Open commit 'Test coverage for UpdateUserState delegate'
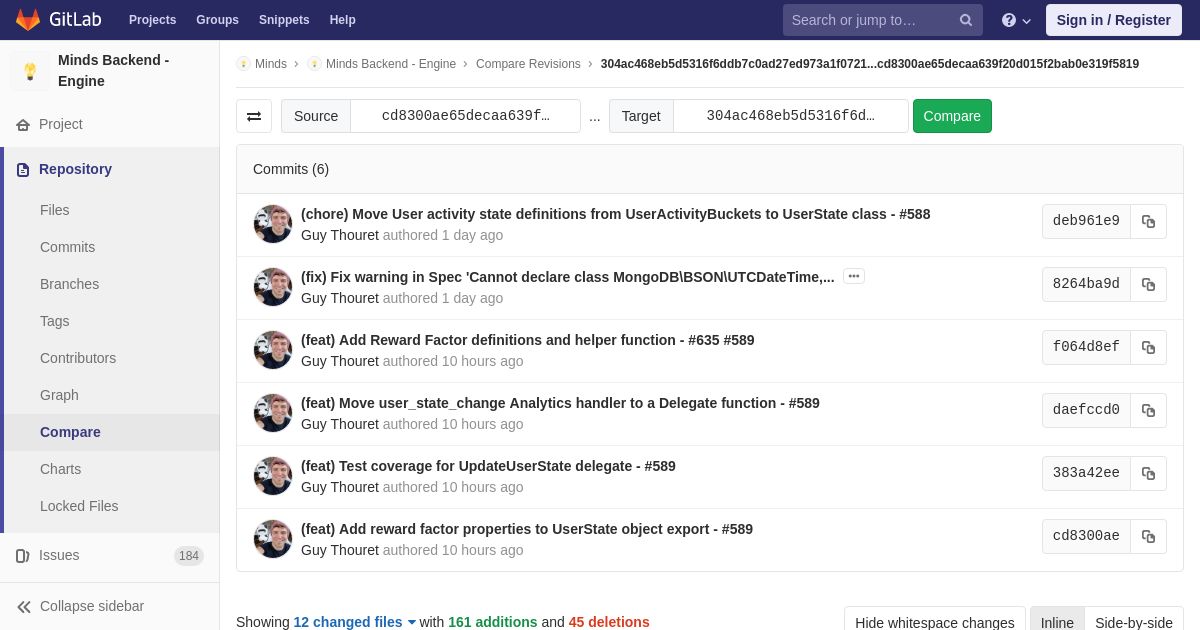Image resolution: width=1200 pixels, height=630 pixels. pyautogui.click(x=488, y=466)
